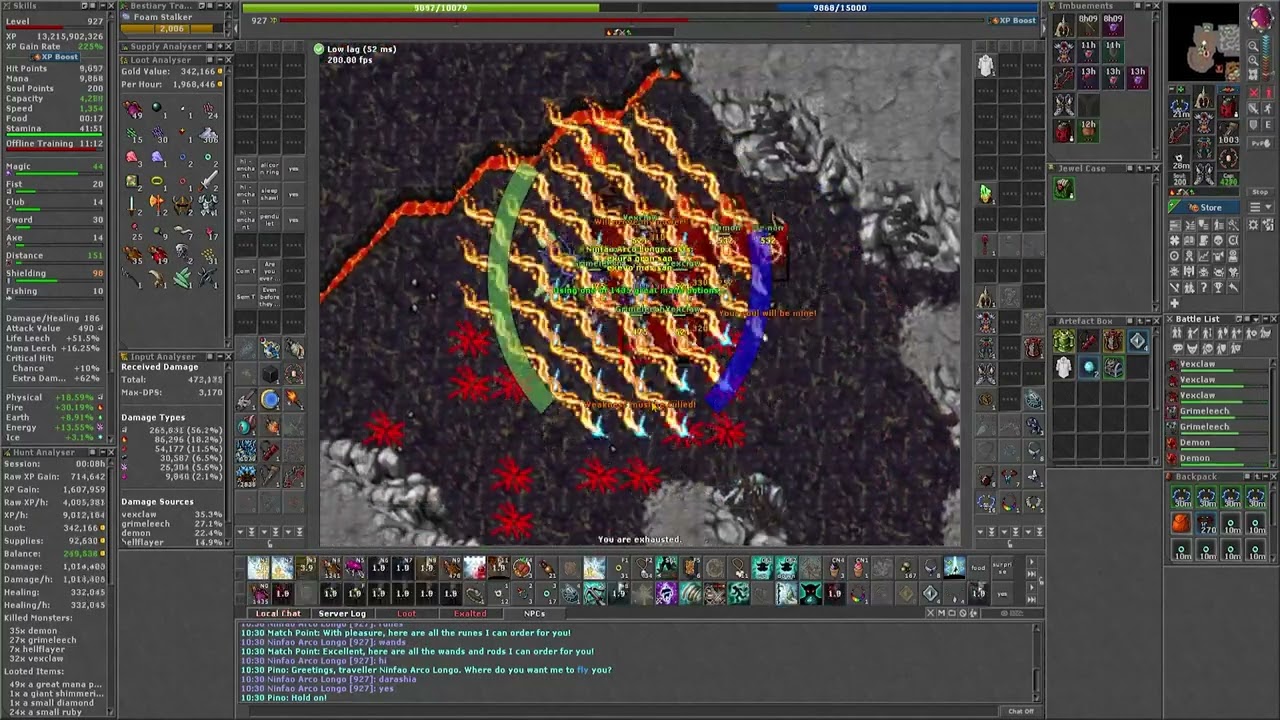Toggle the sword attack mode button

1253,108
